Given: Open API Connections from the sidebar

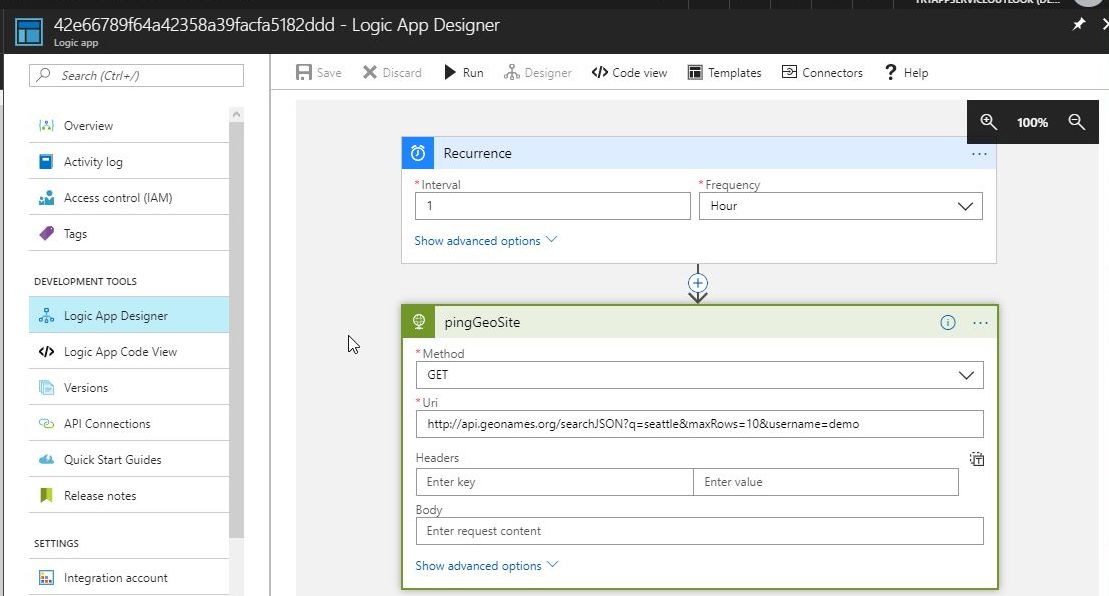Looking at the screenshot, I should tap(107, 424).
